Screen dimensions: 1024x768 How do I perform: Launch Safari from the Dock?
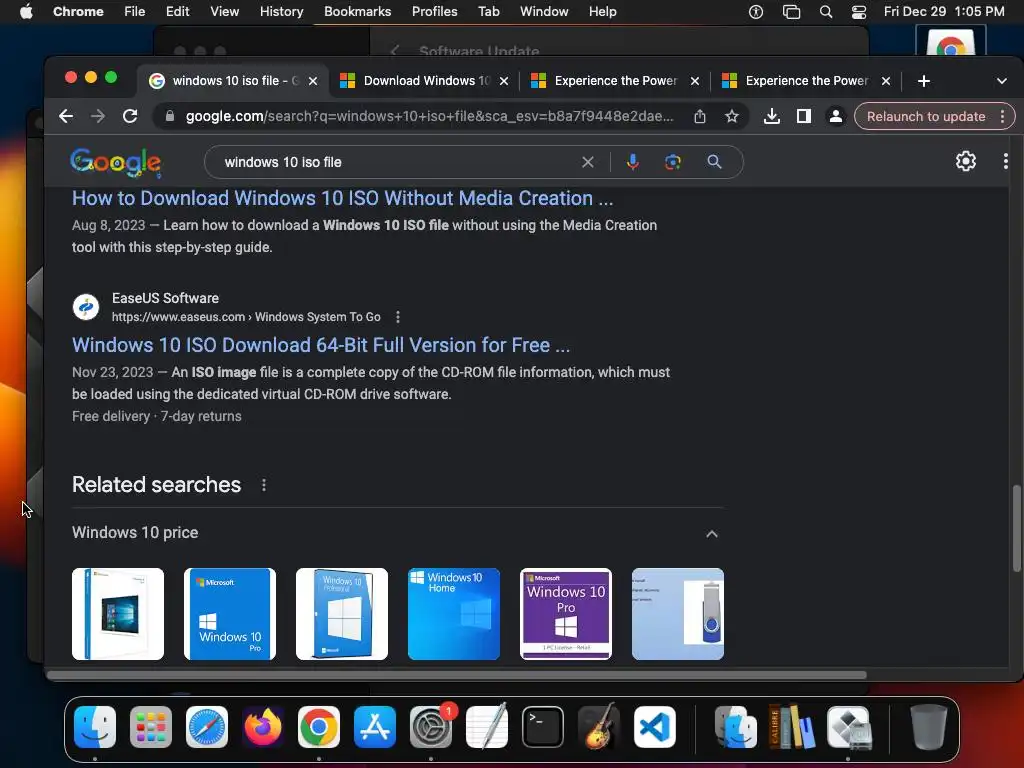(x=207, y=727)
